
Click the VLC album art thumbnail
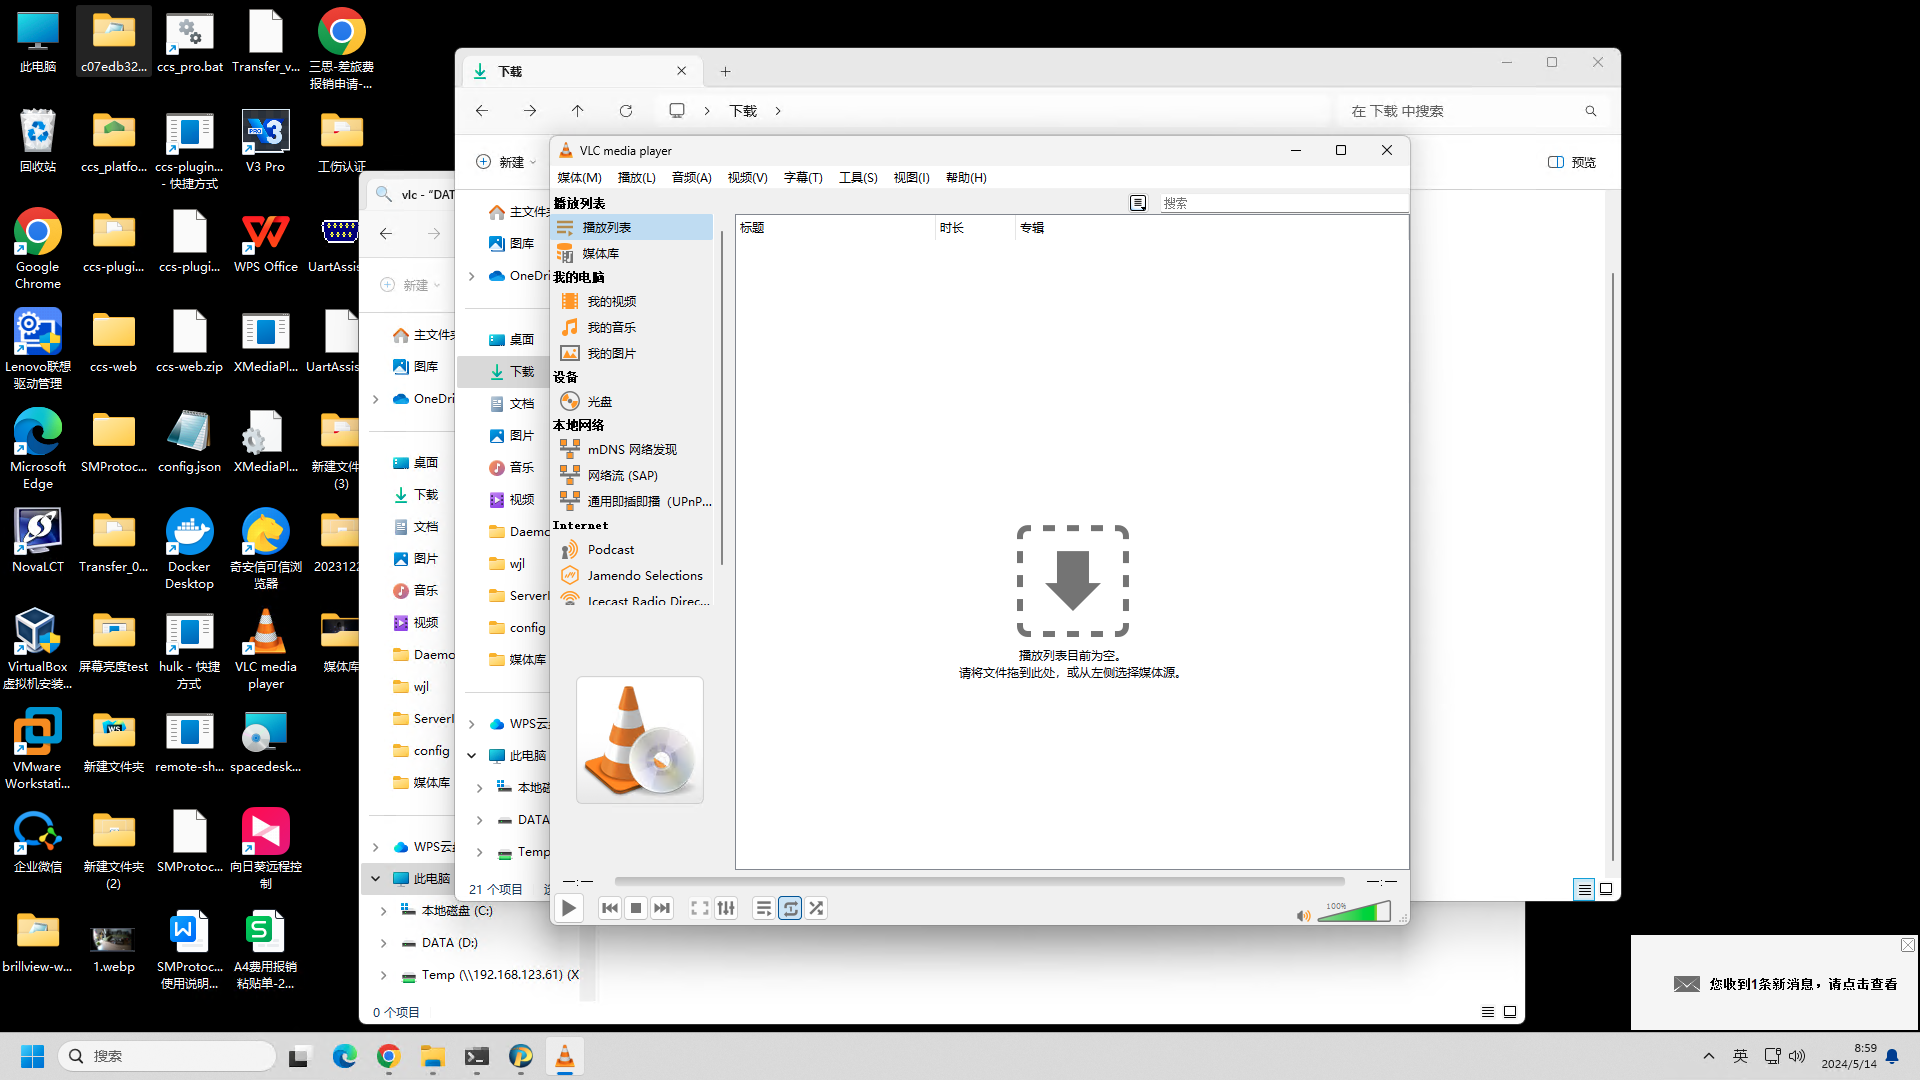[x=640, y=740]
